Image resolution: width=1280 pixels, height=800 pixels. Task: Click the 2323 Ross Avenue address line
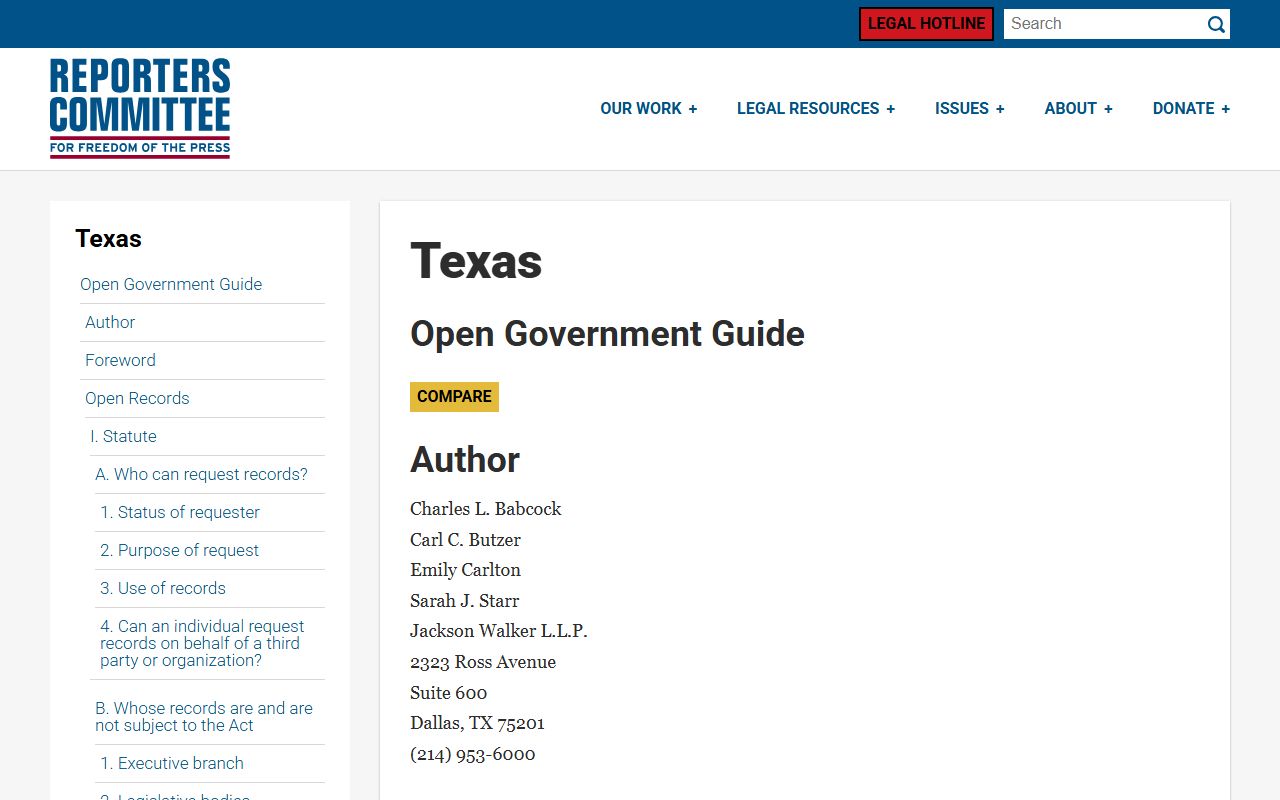(x=483, y=662)
